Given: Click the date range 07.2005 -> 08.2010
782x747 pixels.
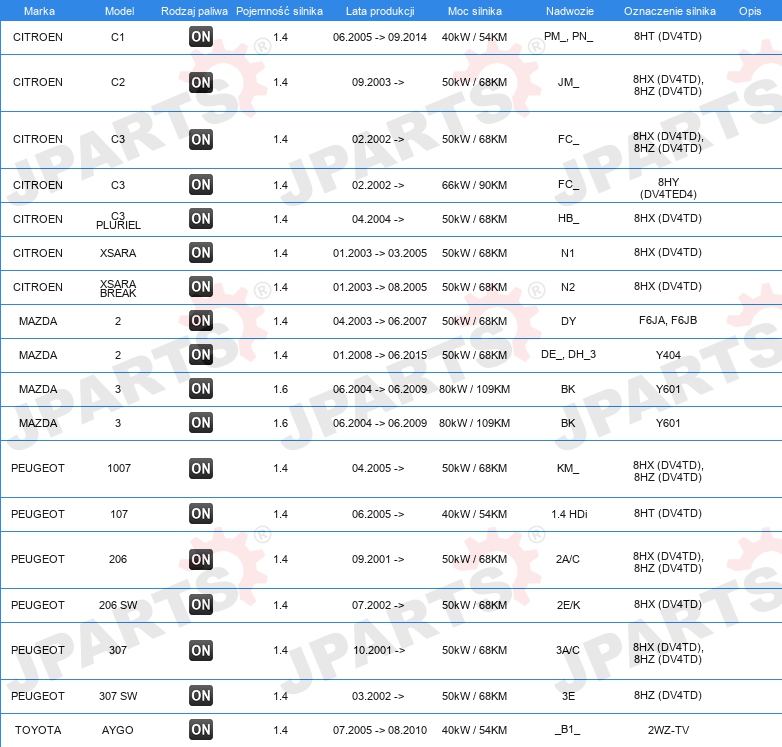Looking at the screenshot, I should click(380, 730).
